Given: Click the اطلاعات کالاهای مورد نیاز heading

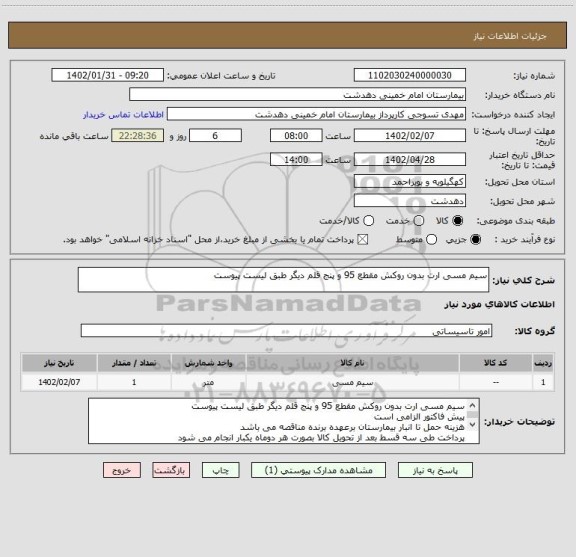Looking at the screenshot, I should pyautogui.click(x=500, y=304).
